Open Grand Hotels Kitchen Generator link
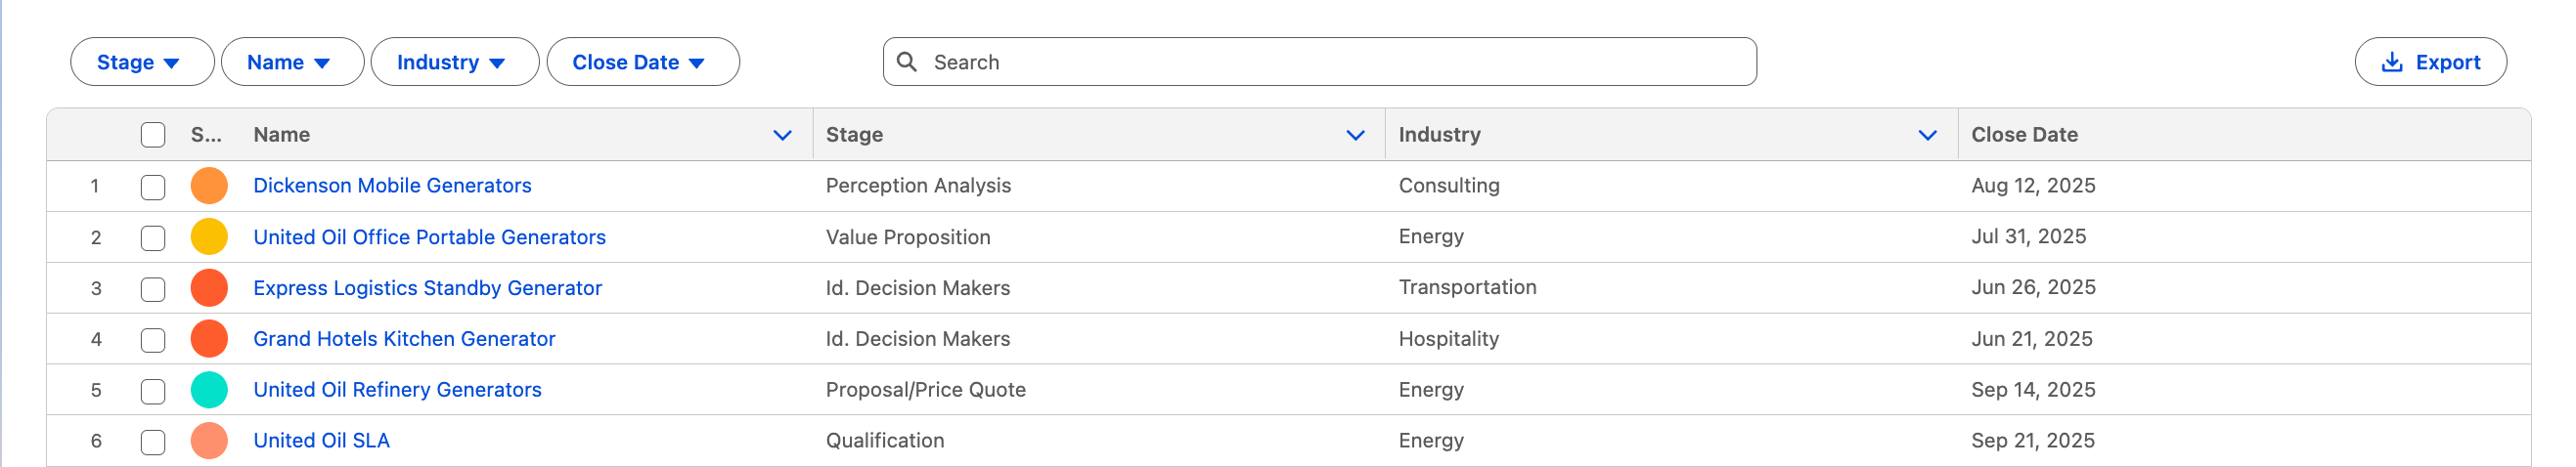The image size is (2576, 467). 404,339
